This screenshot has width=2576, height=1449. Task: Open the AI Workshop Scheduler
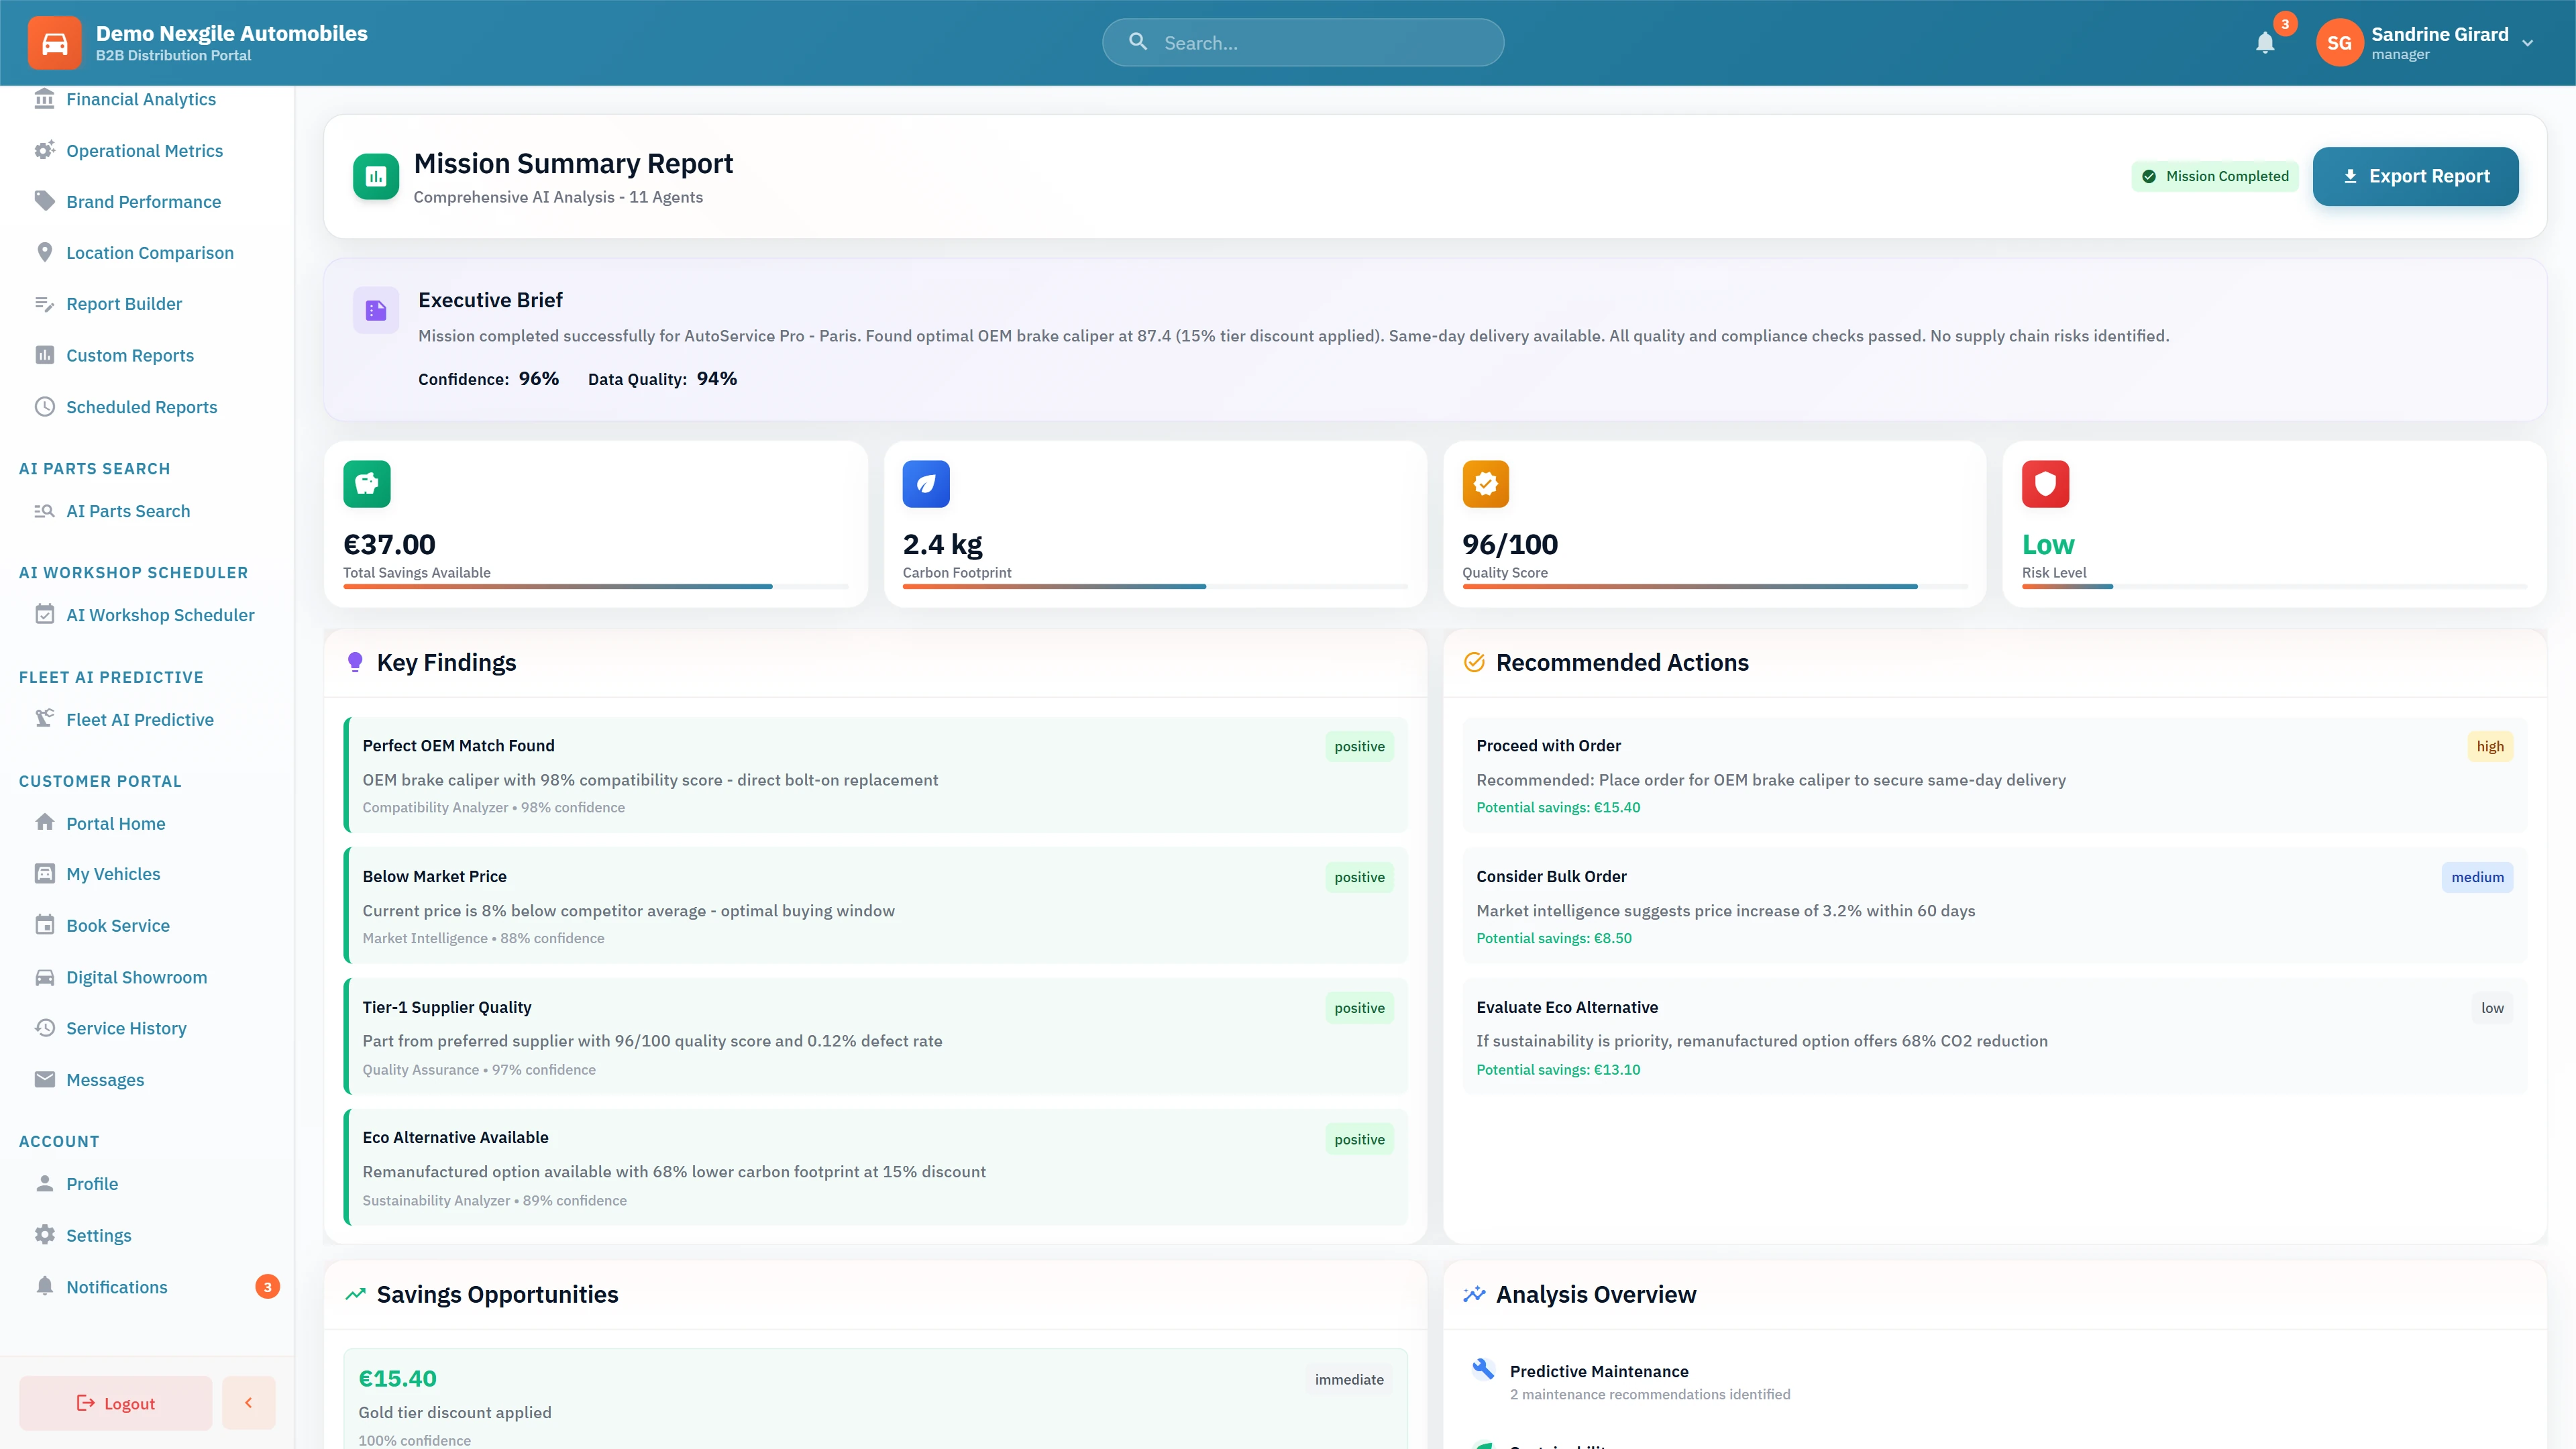[x=160, y=615]
